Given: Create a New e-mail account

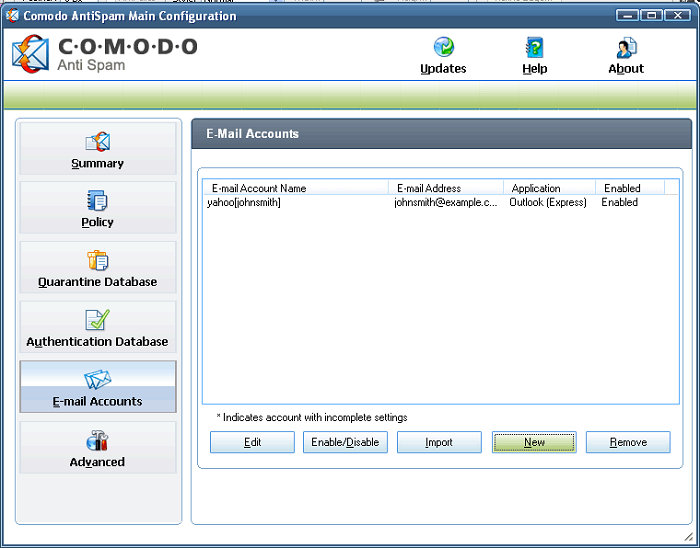Looking at the screenshot, I should pos(534,442).
